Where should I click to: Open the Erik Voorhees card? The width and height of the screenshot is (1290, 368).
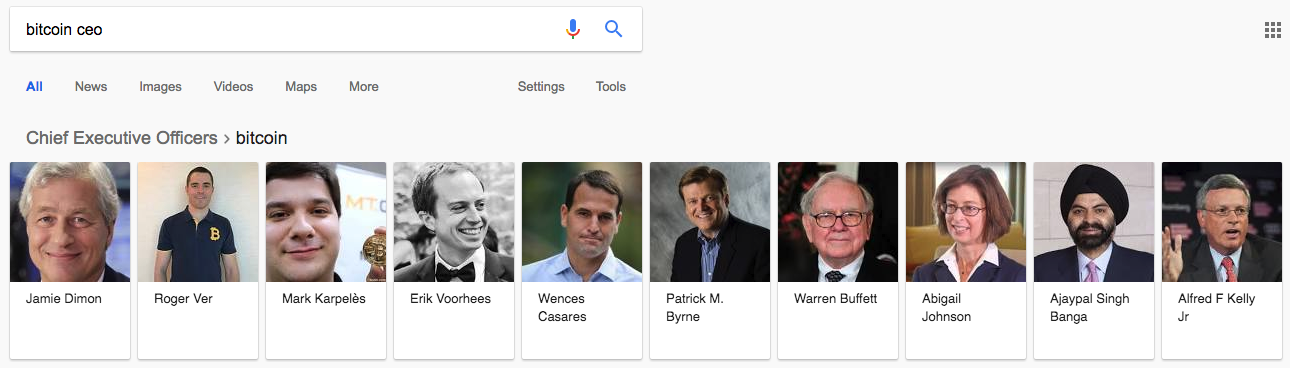click(454, 260)
